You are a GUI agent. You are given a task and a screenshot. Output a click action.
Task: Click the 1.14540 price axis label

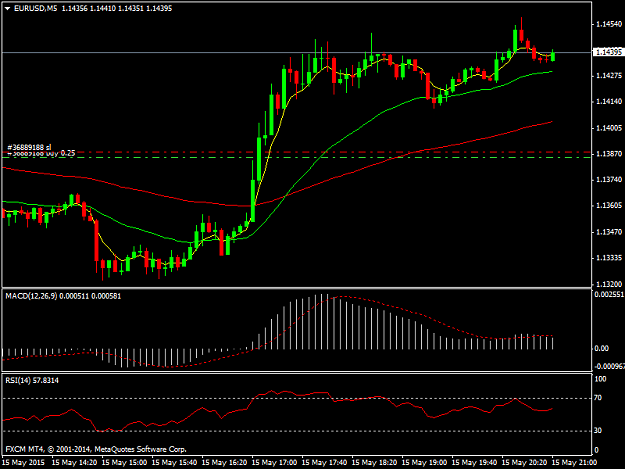609,24
